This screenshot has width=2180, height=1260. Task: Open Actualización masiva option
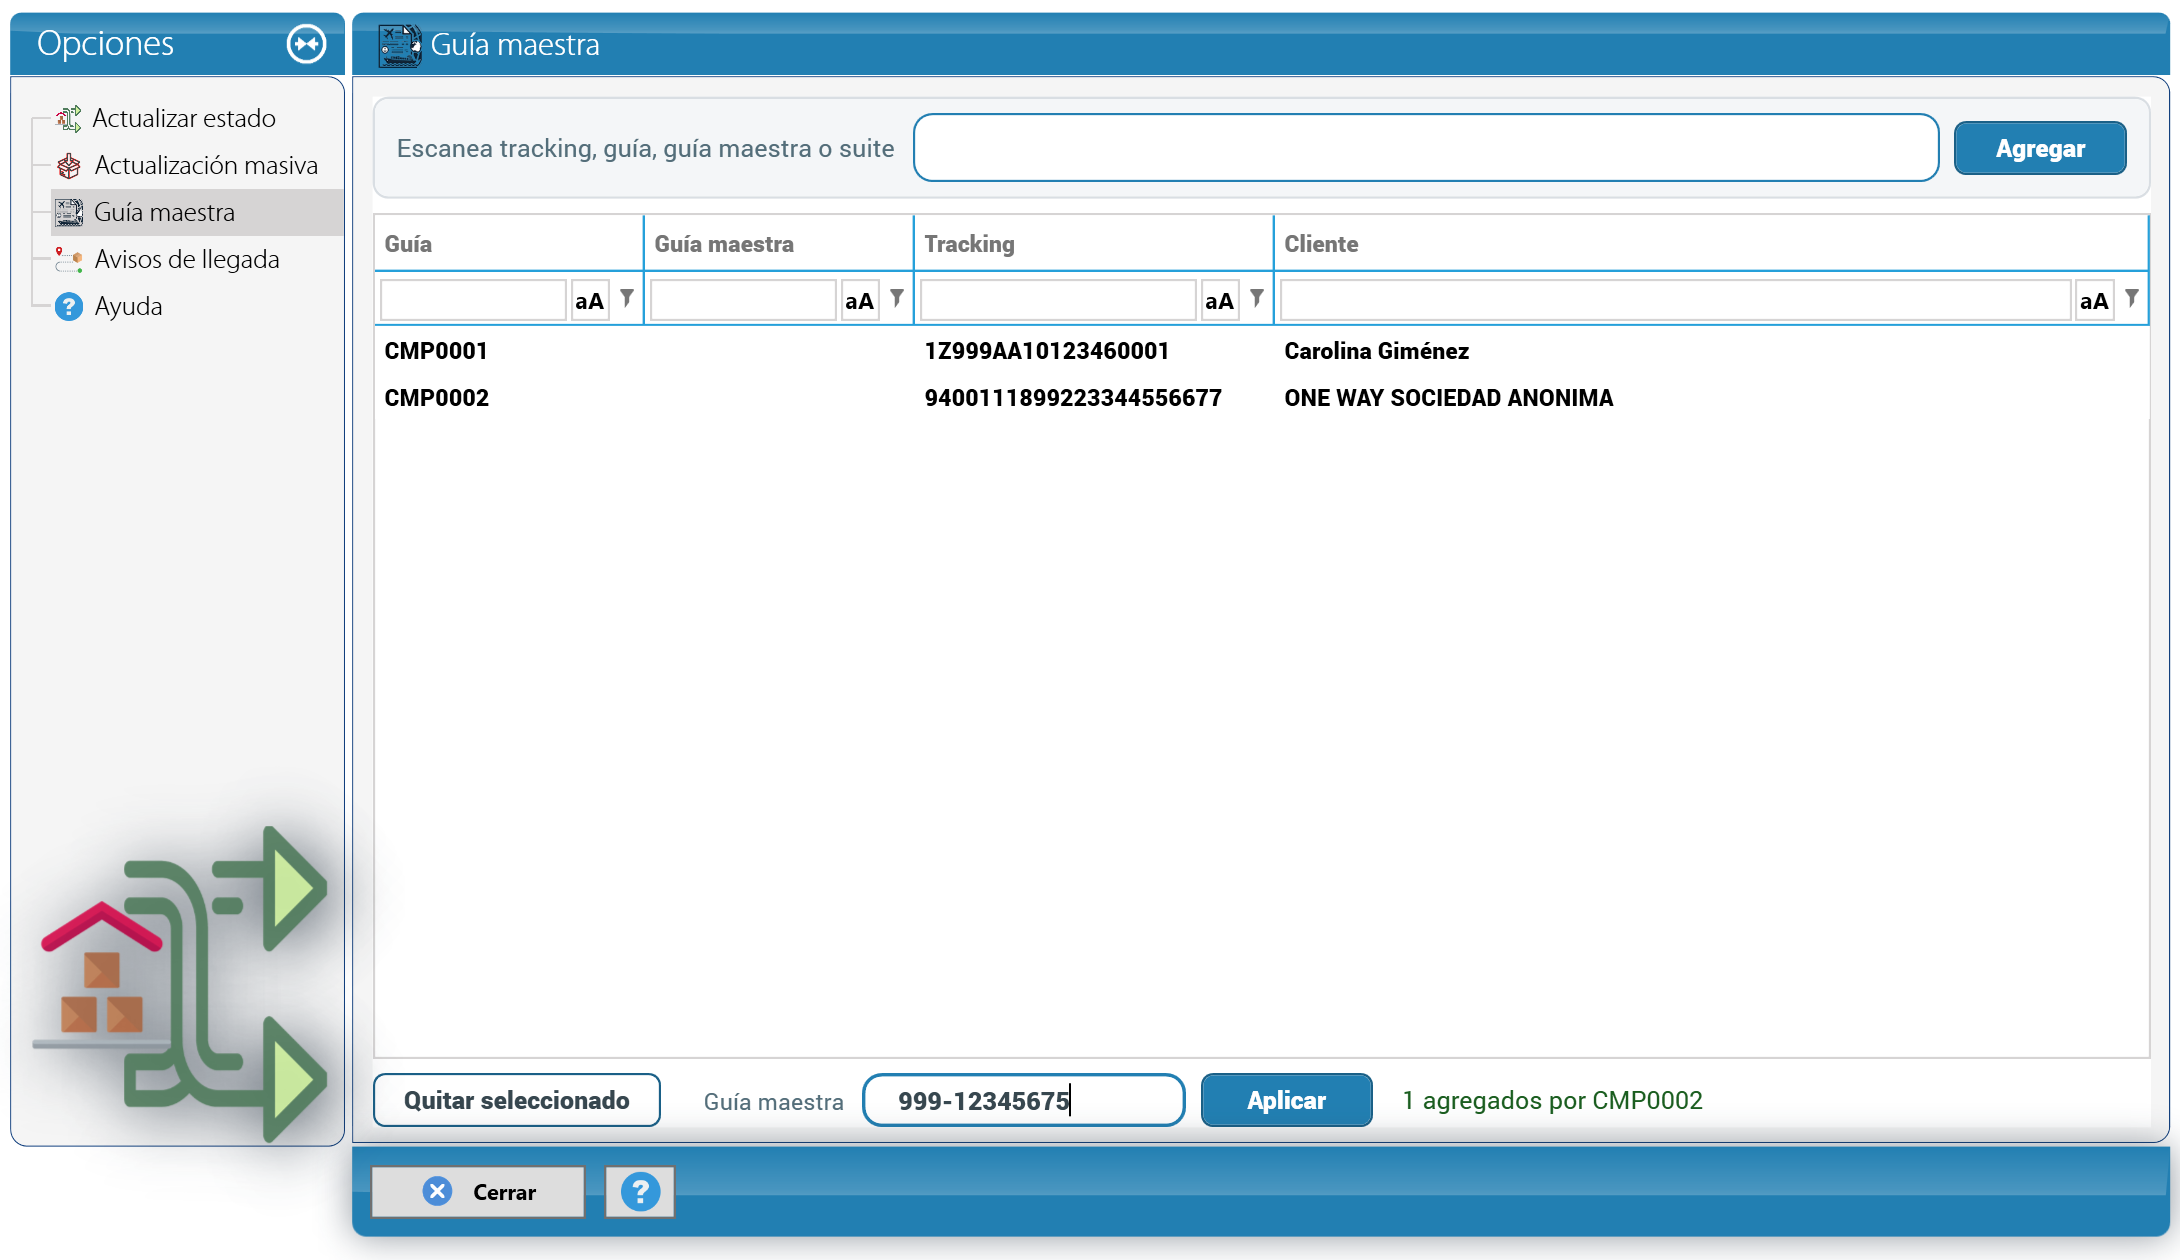click(x=206, y=165)
